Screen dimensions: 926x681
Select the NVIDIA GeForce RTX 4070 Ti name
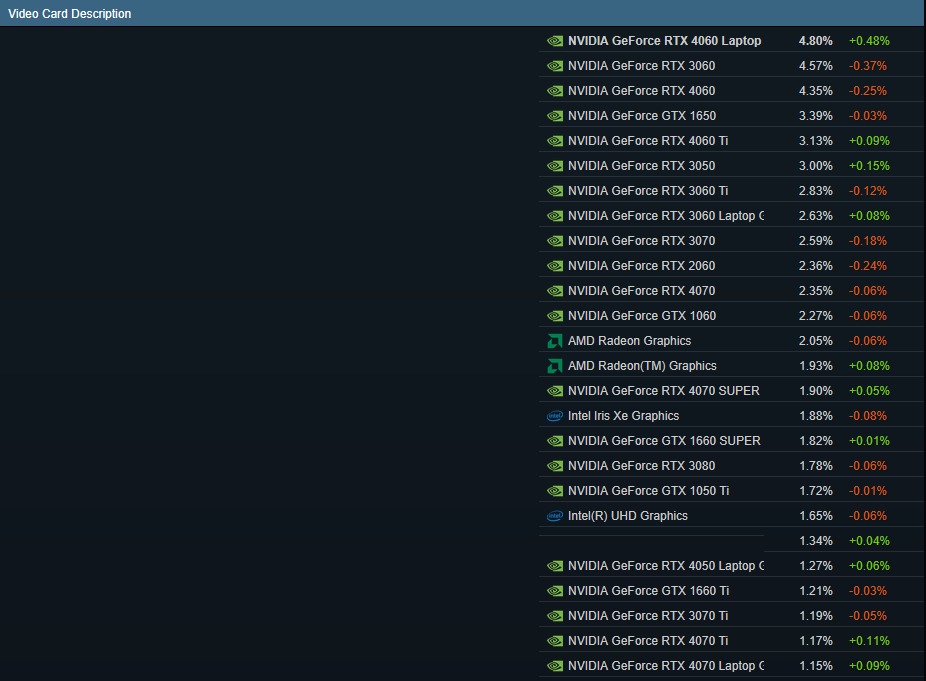[648, 641]
